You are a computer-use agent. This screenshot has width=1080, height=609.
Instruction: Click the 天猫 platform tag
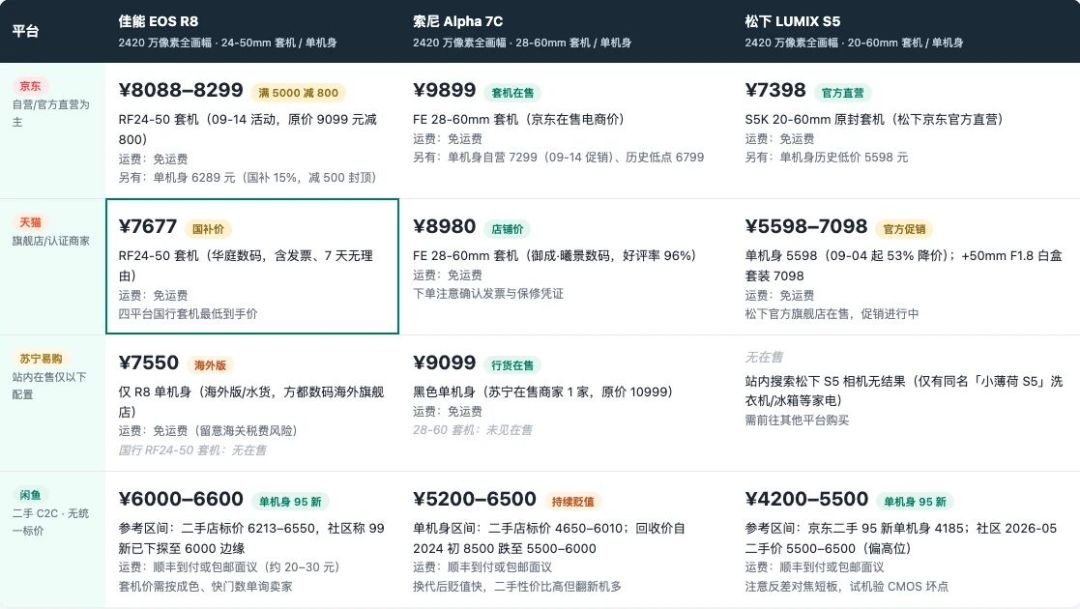click(30, 223)
